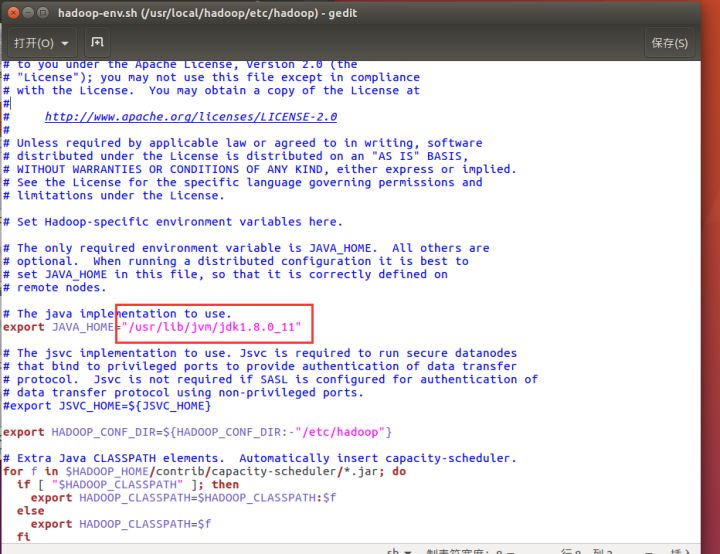The height and width of the screenshot is (554, 720).
Task: Click the '# The java implementation to use.' comment
Action: point(117,314)
